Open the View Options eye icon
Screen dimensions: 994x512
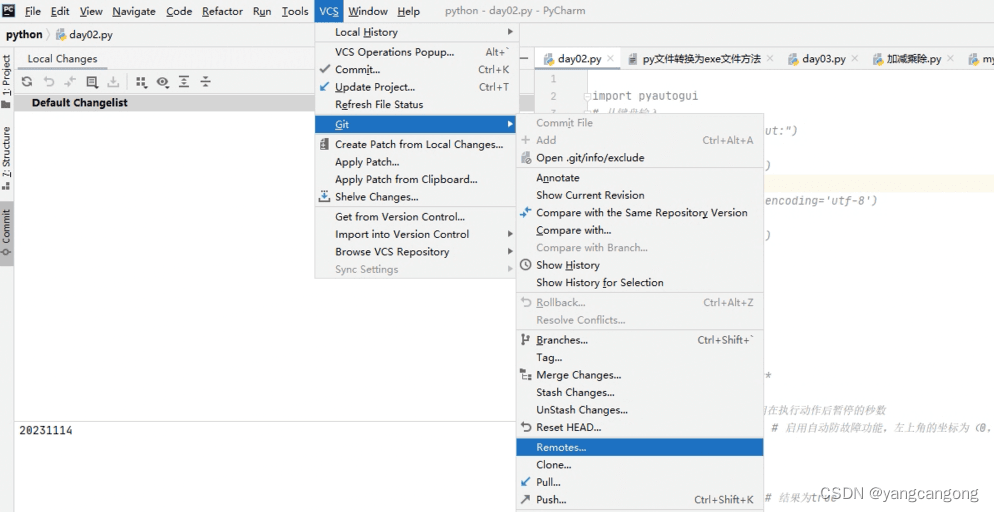click(163, 82)
